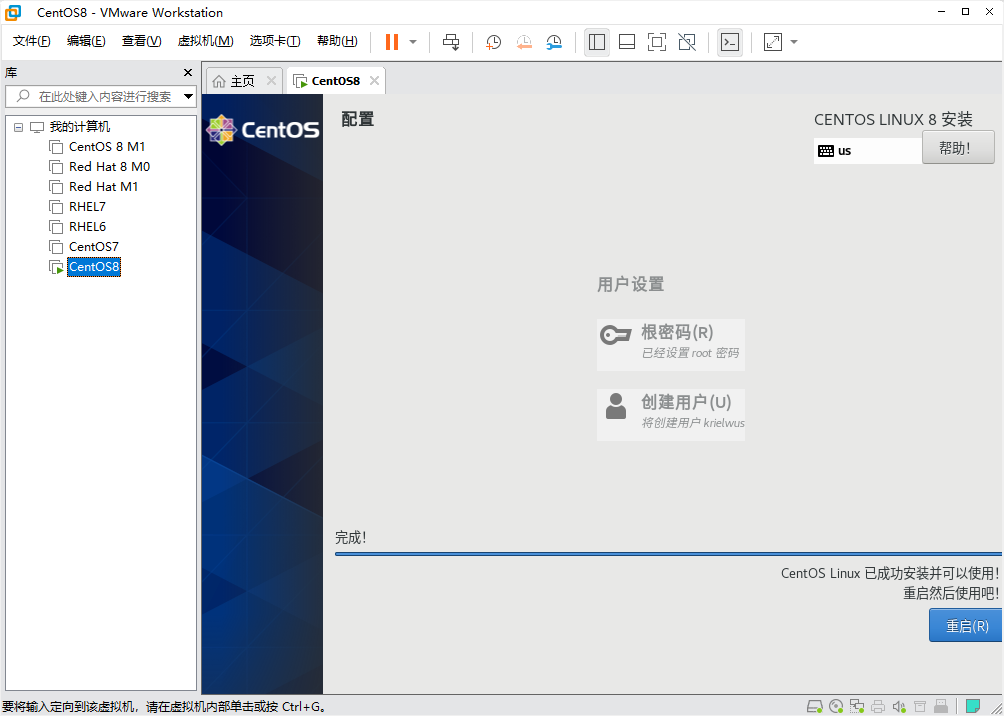Switch to Unity mode

[687, 42]
